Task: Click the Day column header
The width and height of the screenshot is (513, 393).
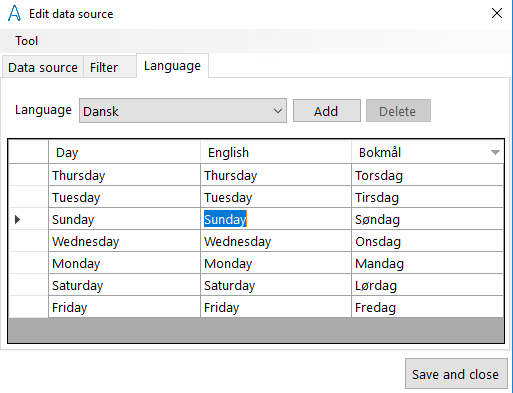Action: tap(125, 152)
